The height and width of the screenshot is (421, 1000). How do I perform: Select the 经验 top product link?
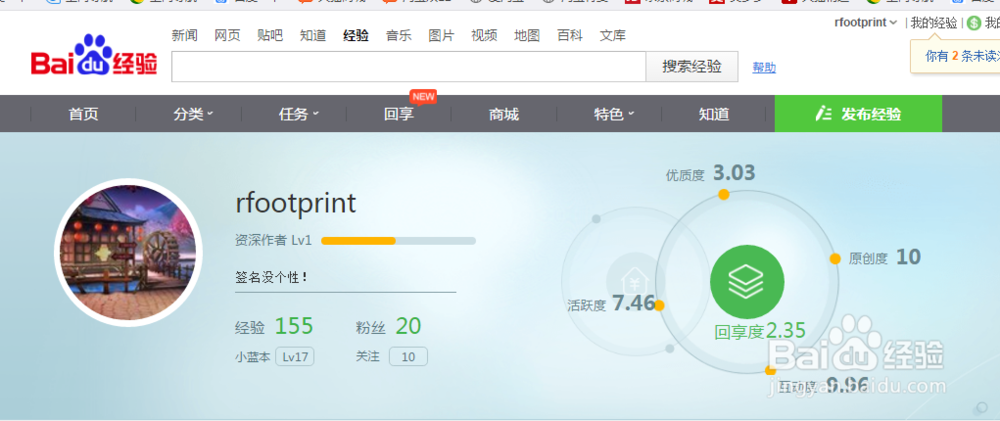click(x=355, y=35)
